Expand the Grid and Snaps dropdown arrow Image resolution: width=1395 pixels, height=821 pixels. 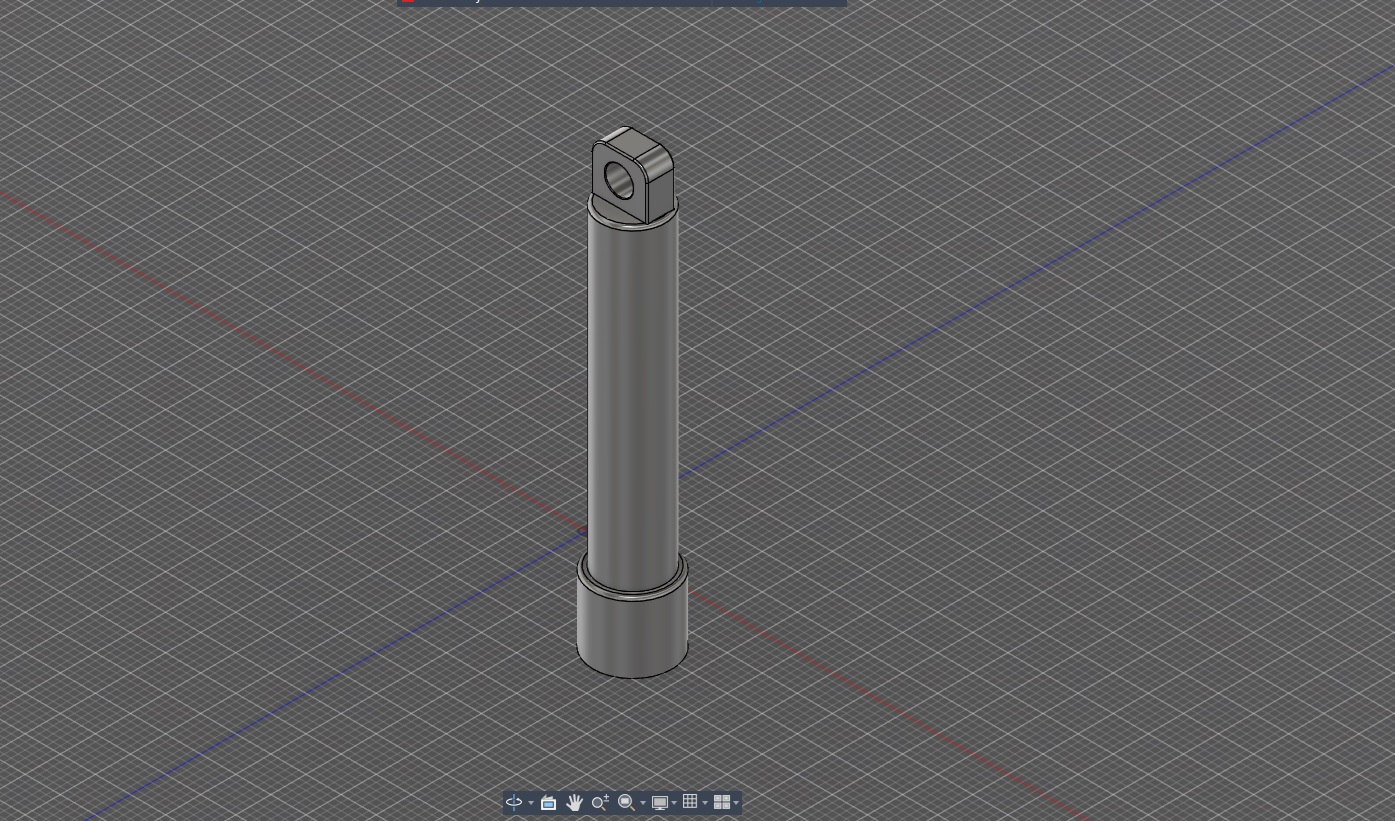705,803
